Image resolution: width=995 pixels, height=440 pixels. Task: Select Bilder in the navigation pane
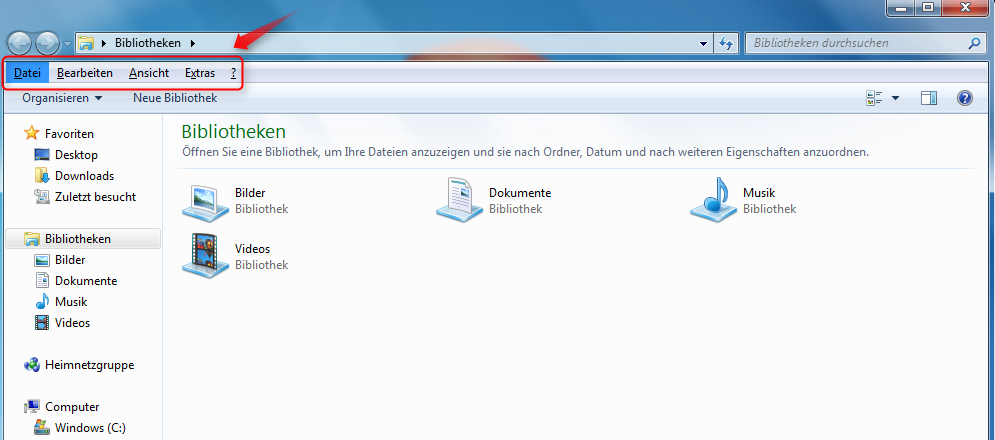pos(70,260)
